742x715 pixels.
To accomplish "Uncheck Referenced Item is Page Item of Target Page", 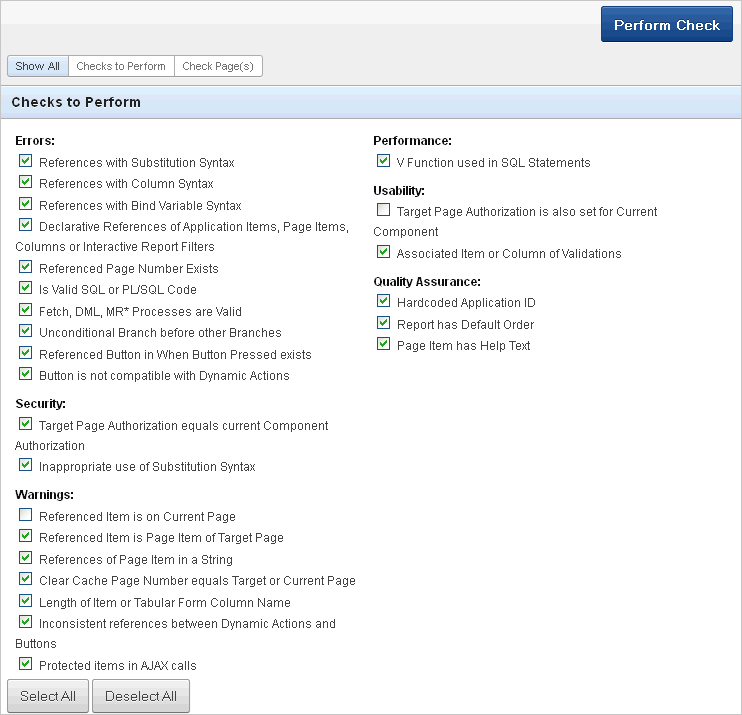I will [26, 536].
